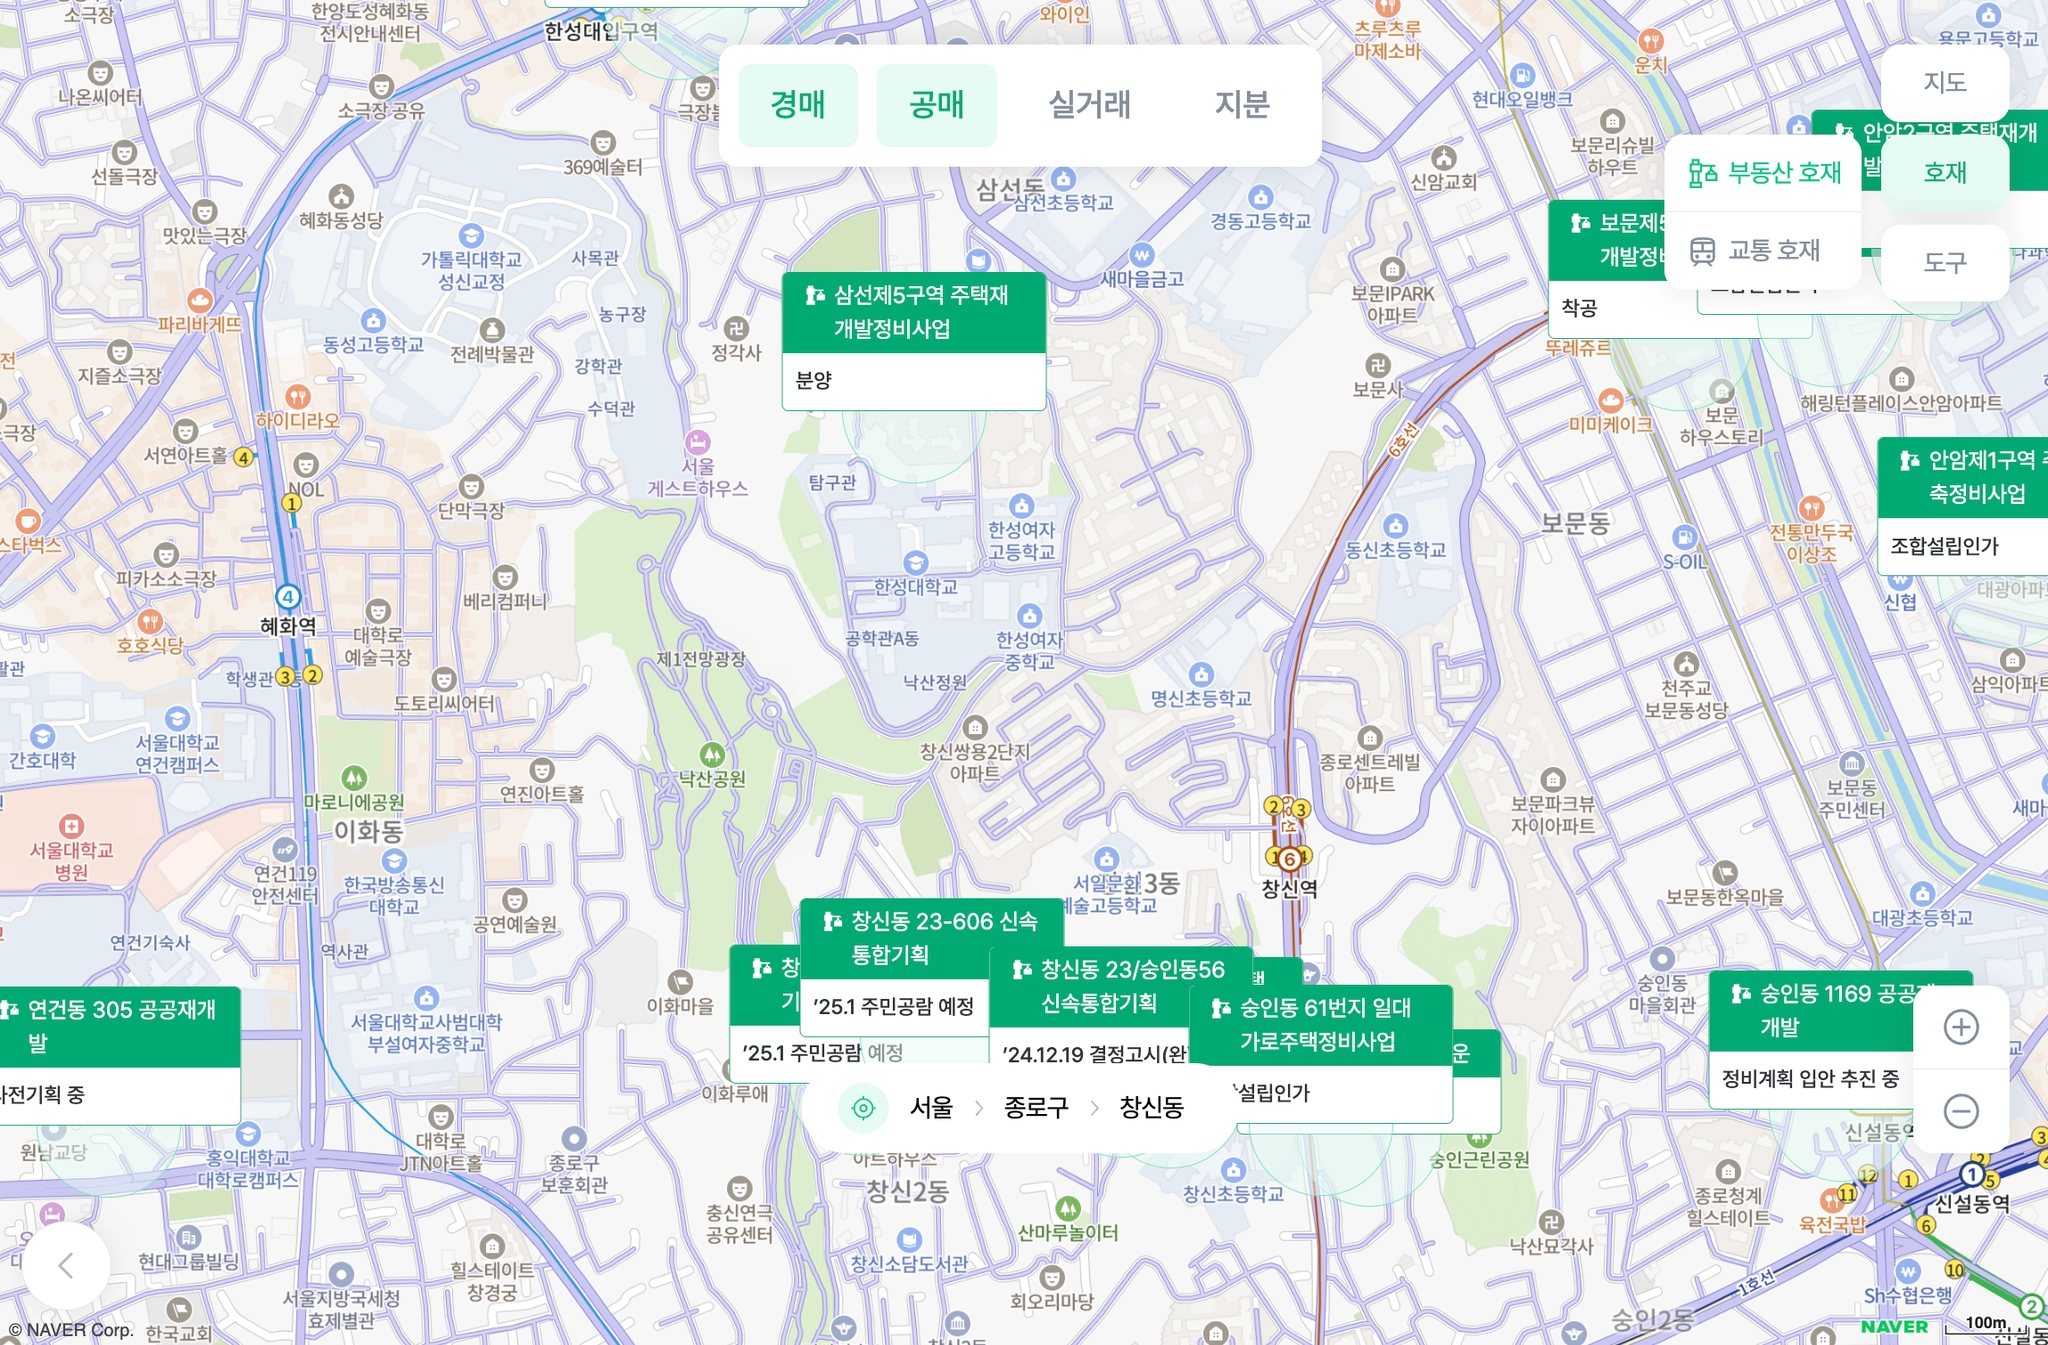Click the zoom out minus icon

point(1960,1111)
